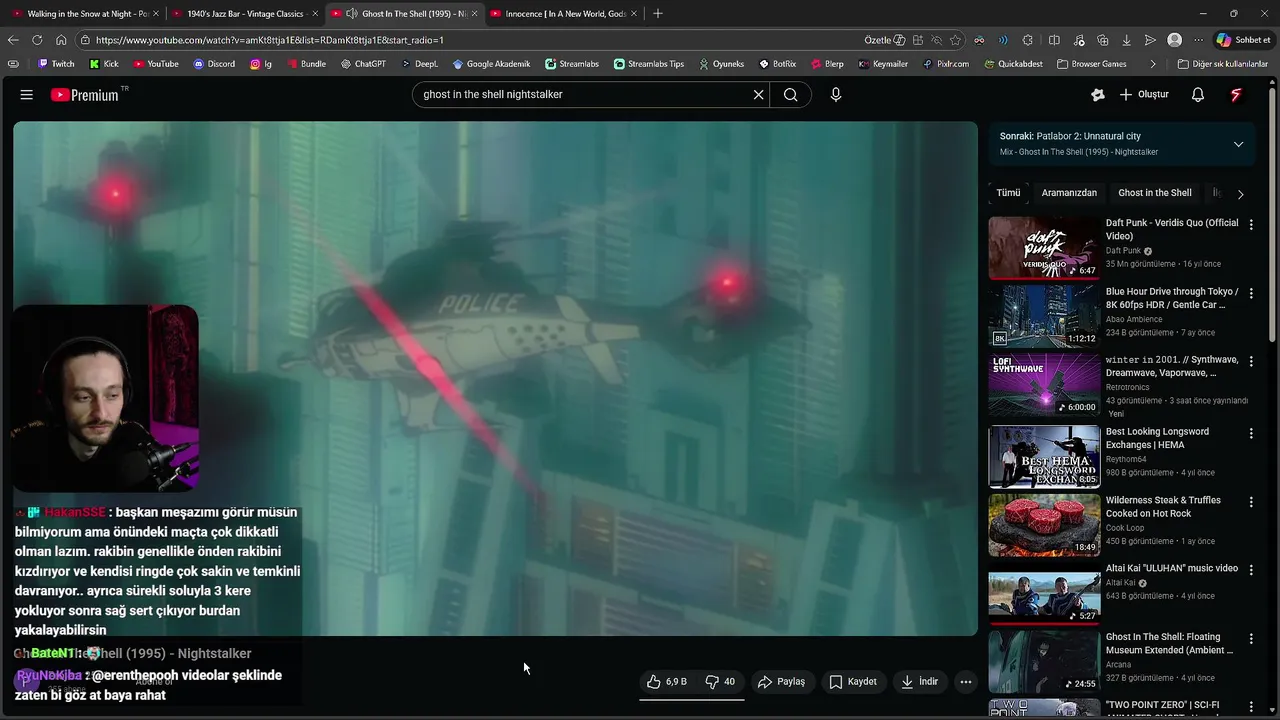
Task: Open options for Blue Hour Drive through Tokyo
Action: [1251, 294]
